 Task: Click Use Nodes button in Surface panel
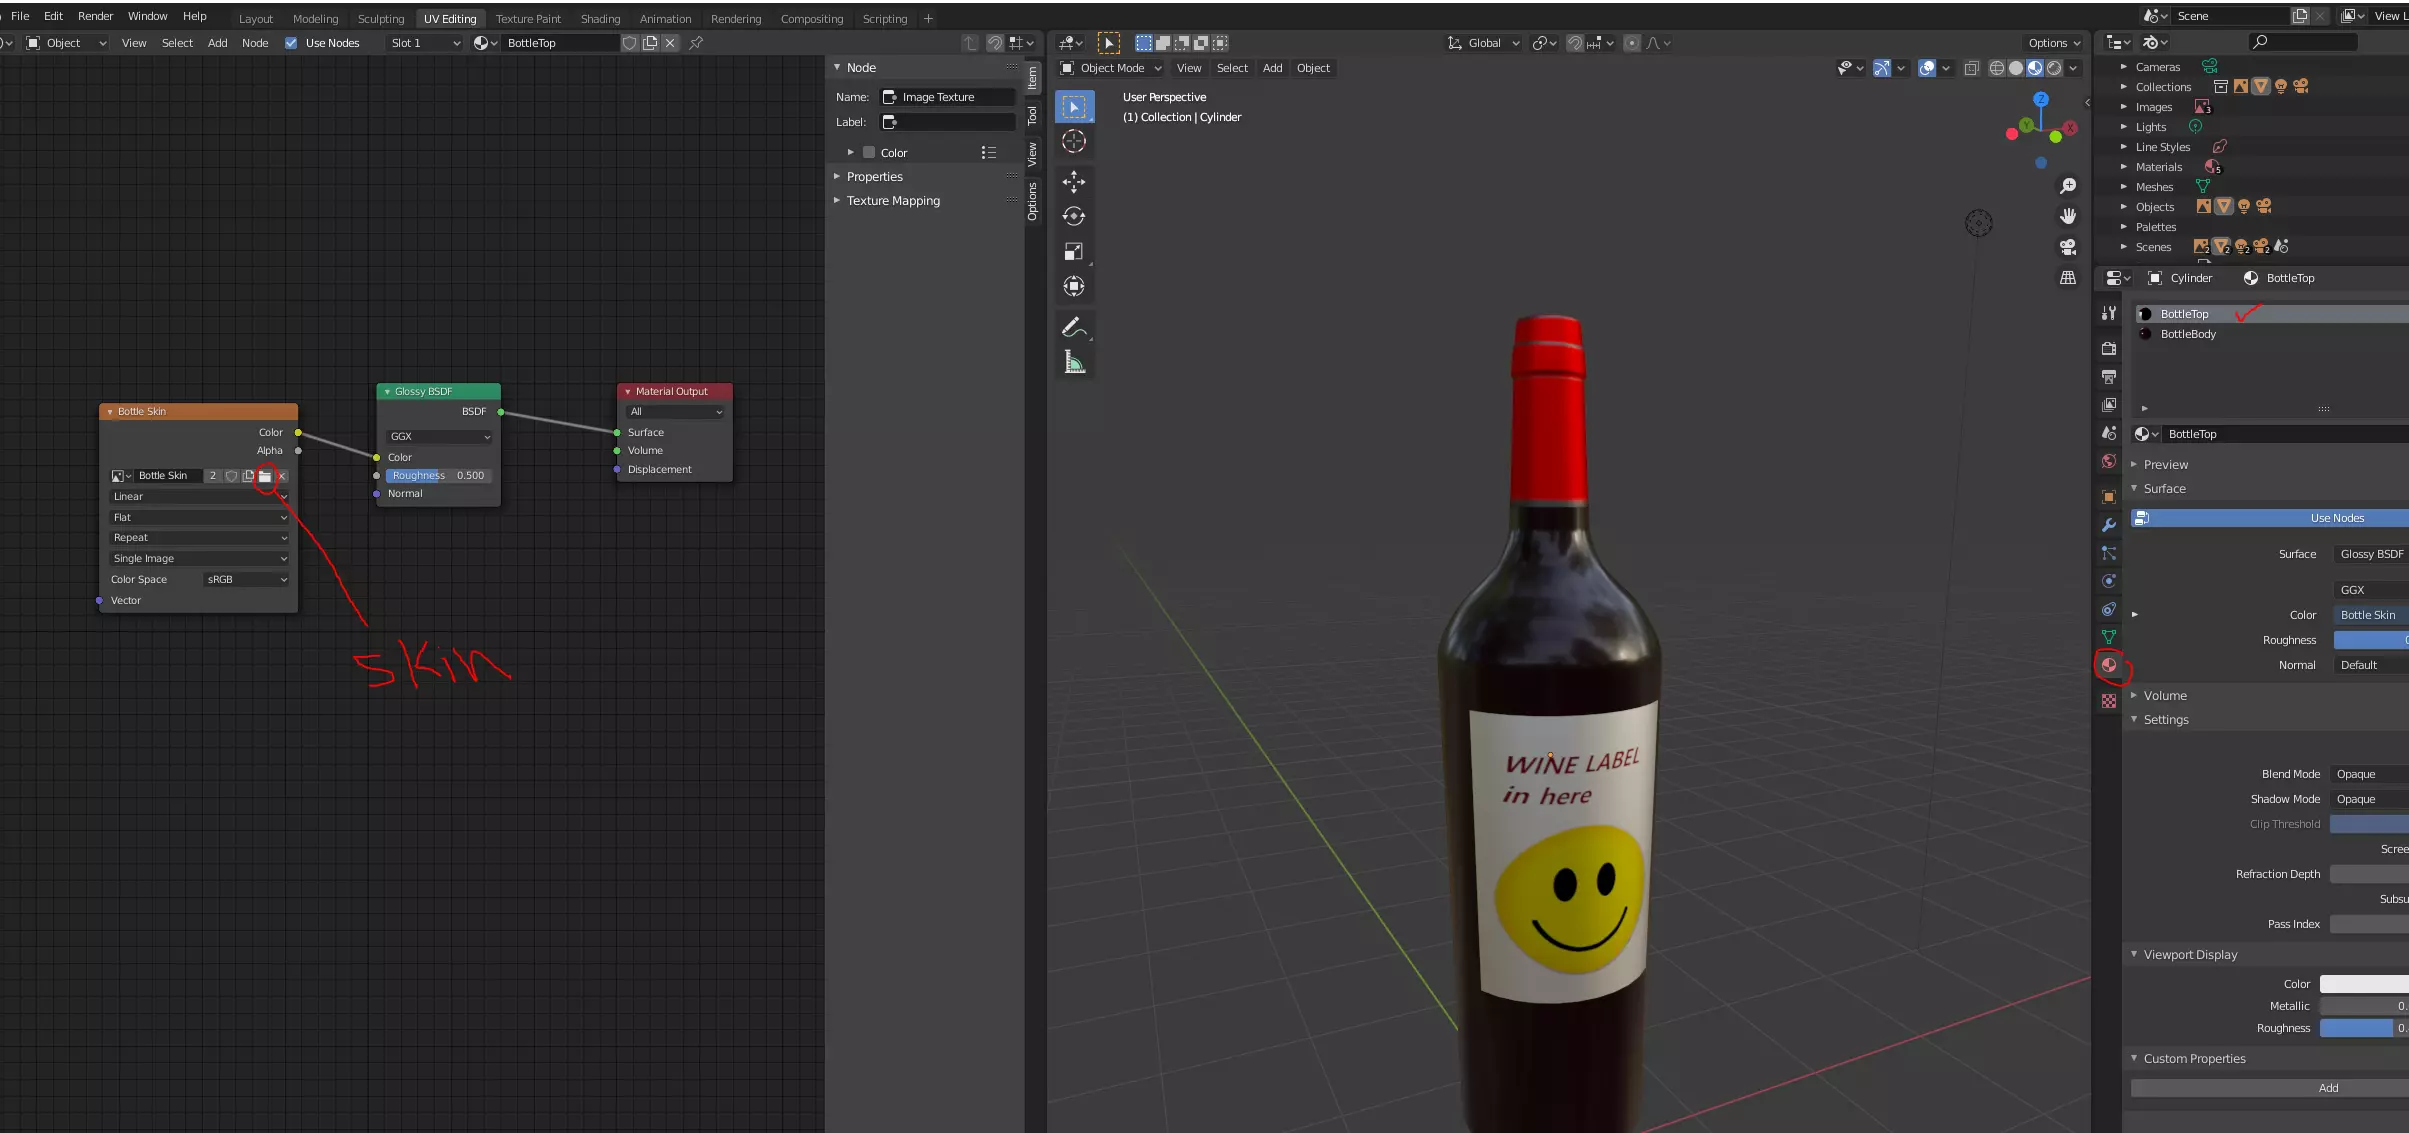[x=2269, y=518]
